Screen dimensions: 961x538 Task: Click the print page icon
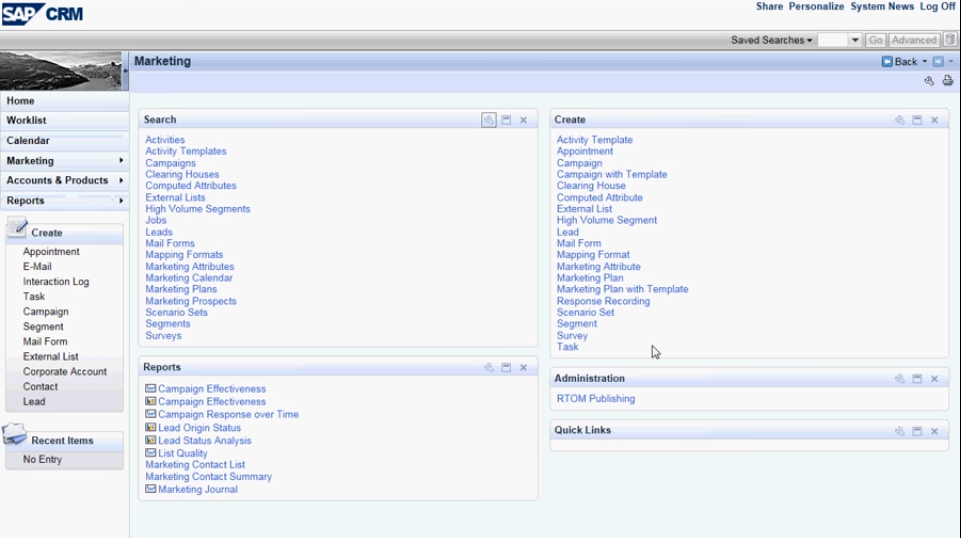[947, 81]
